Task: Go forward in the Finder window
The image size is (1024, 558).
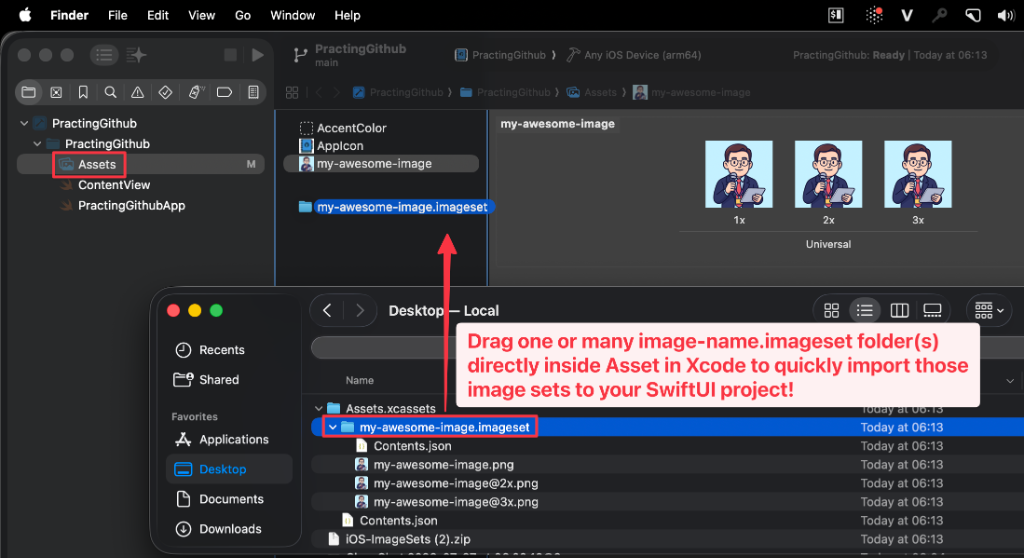Action: coord(359,310)
